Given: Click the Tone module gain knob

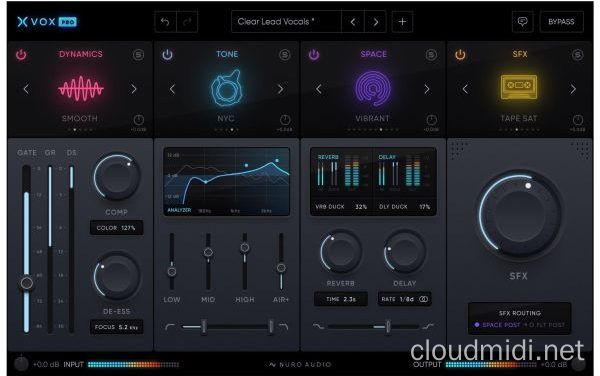Looking at the screenshot, I should coord(285,120).
